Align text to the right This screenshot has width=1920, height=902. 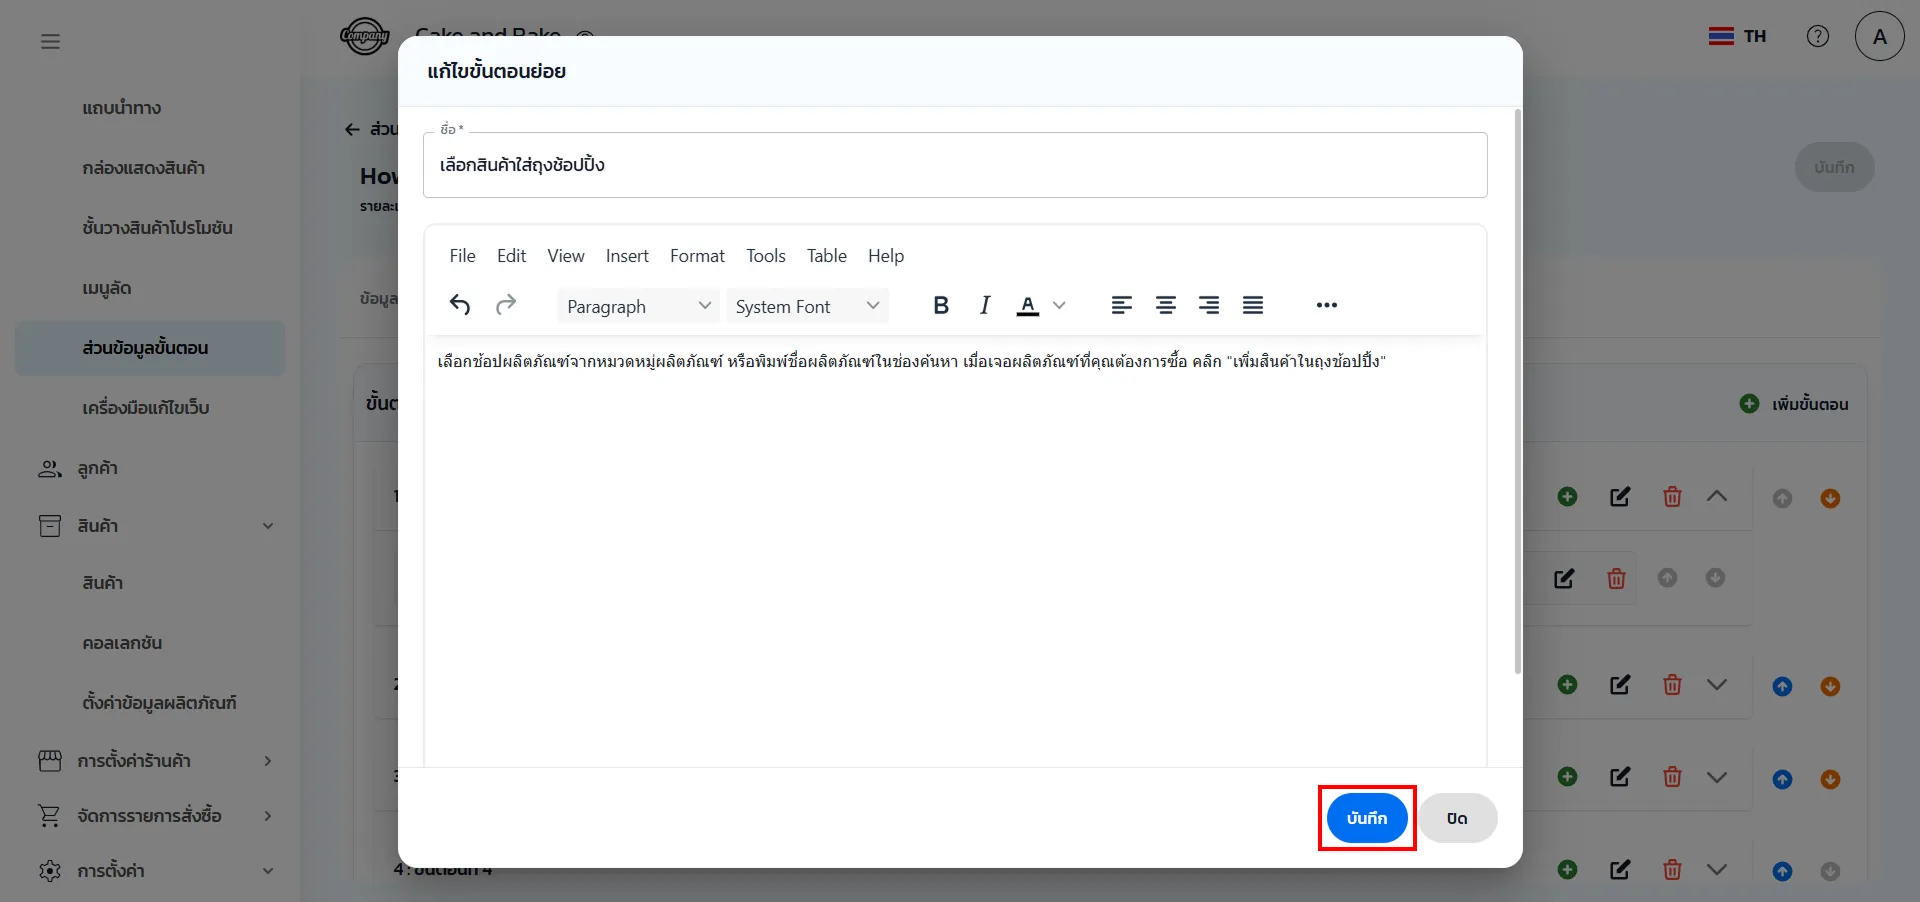[x=1209, y=305]
